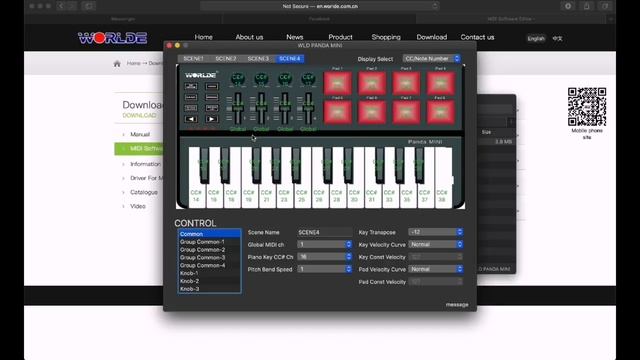This screenshot has height=360, width=640.
Task: Open the Pad Velocity Curve dropdown
Action: coord(436,269)
